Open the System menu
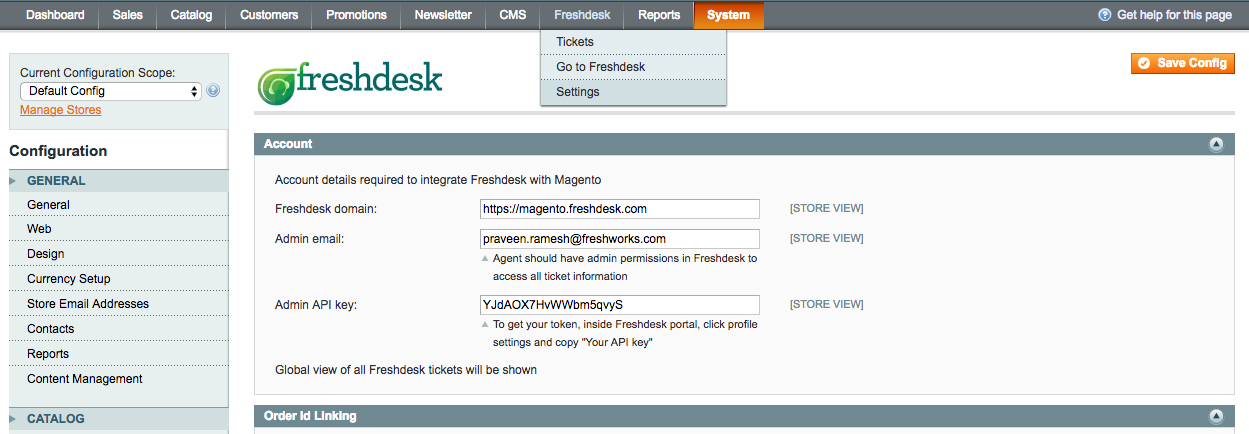The height and width of the screenshot is (434, 1249). [x=728, y=15]
